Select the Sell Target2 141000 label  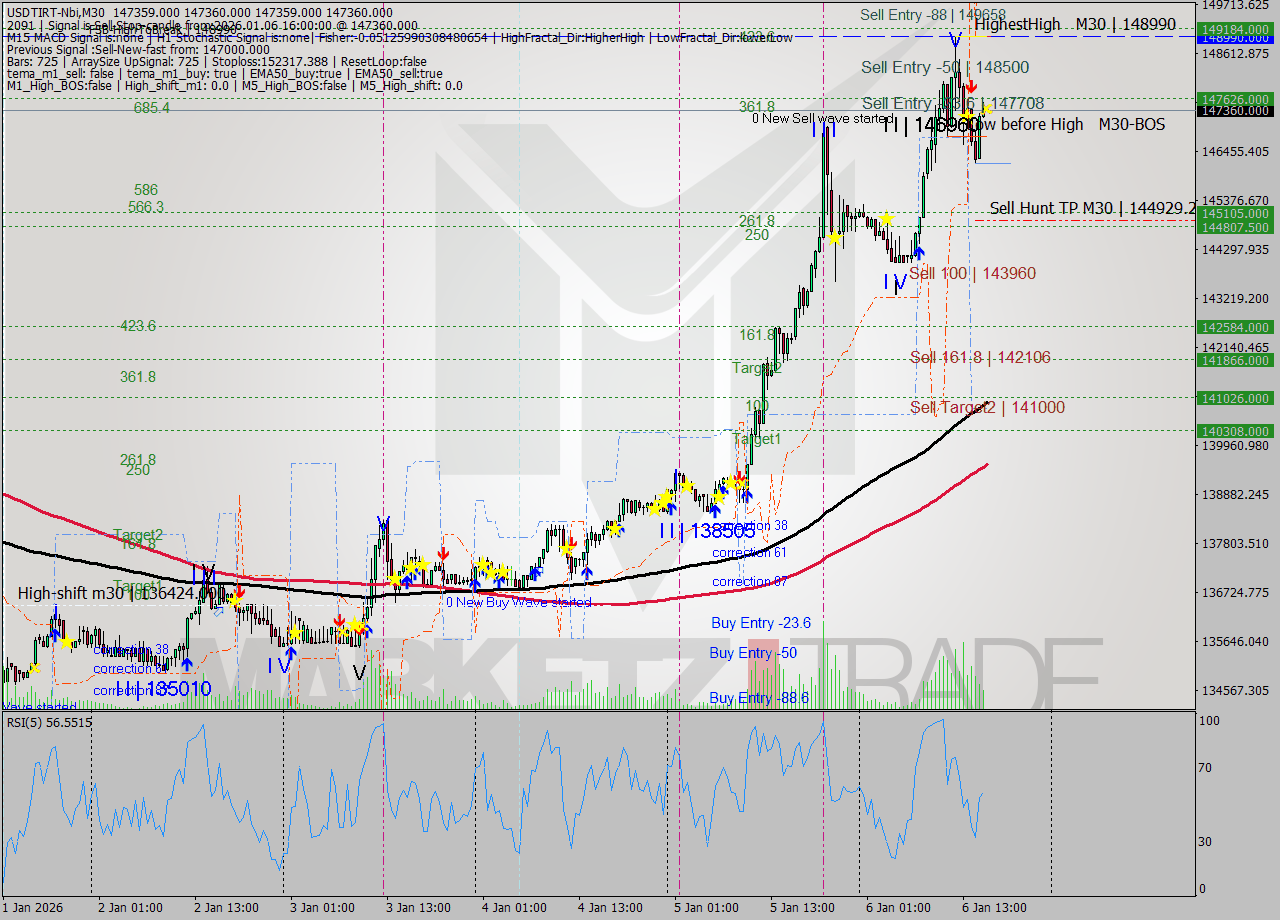[x=987, y=408]
